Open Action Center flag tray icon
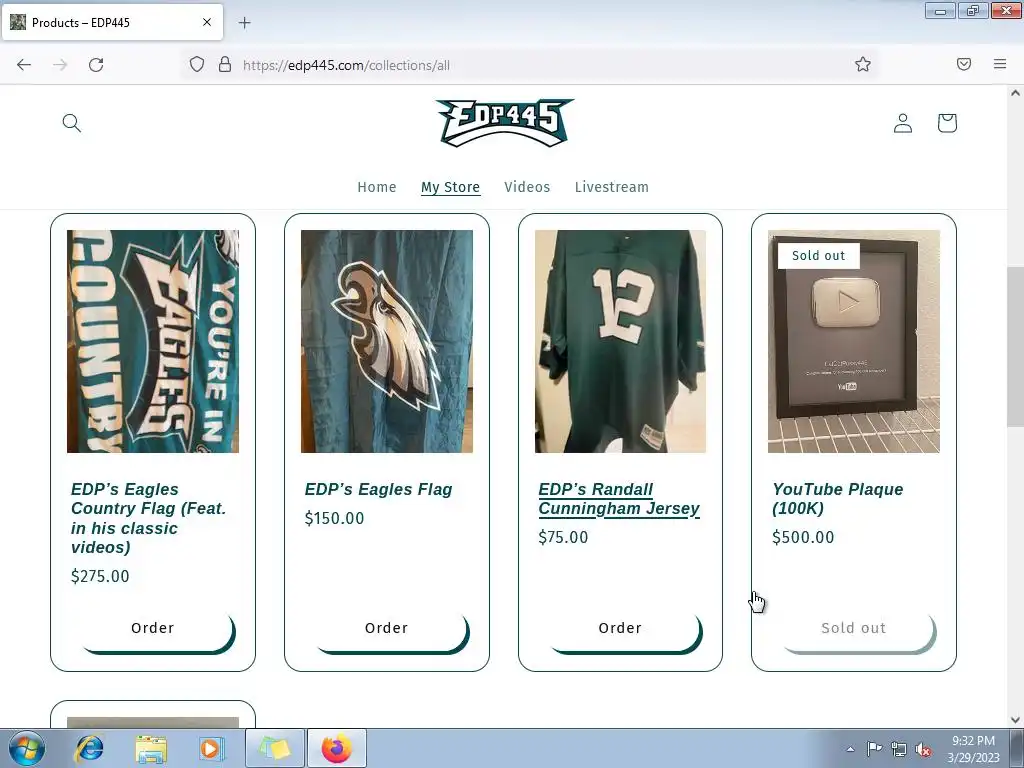 point(874,748)
